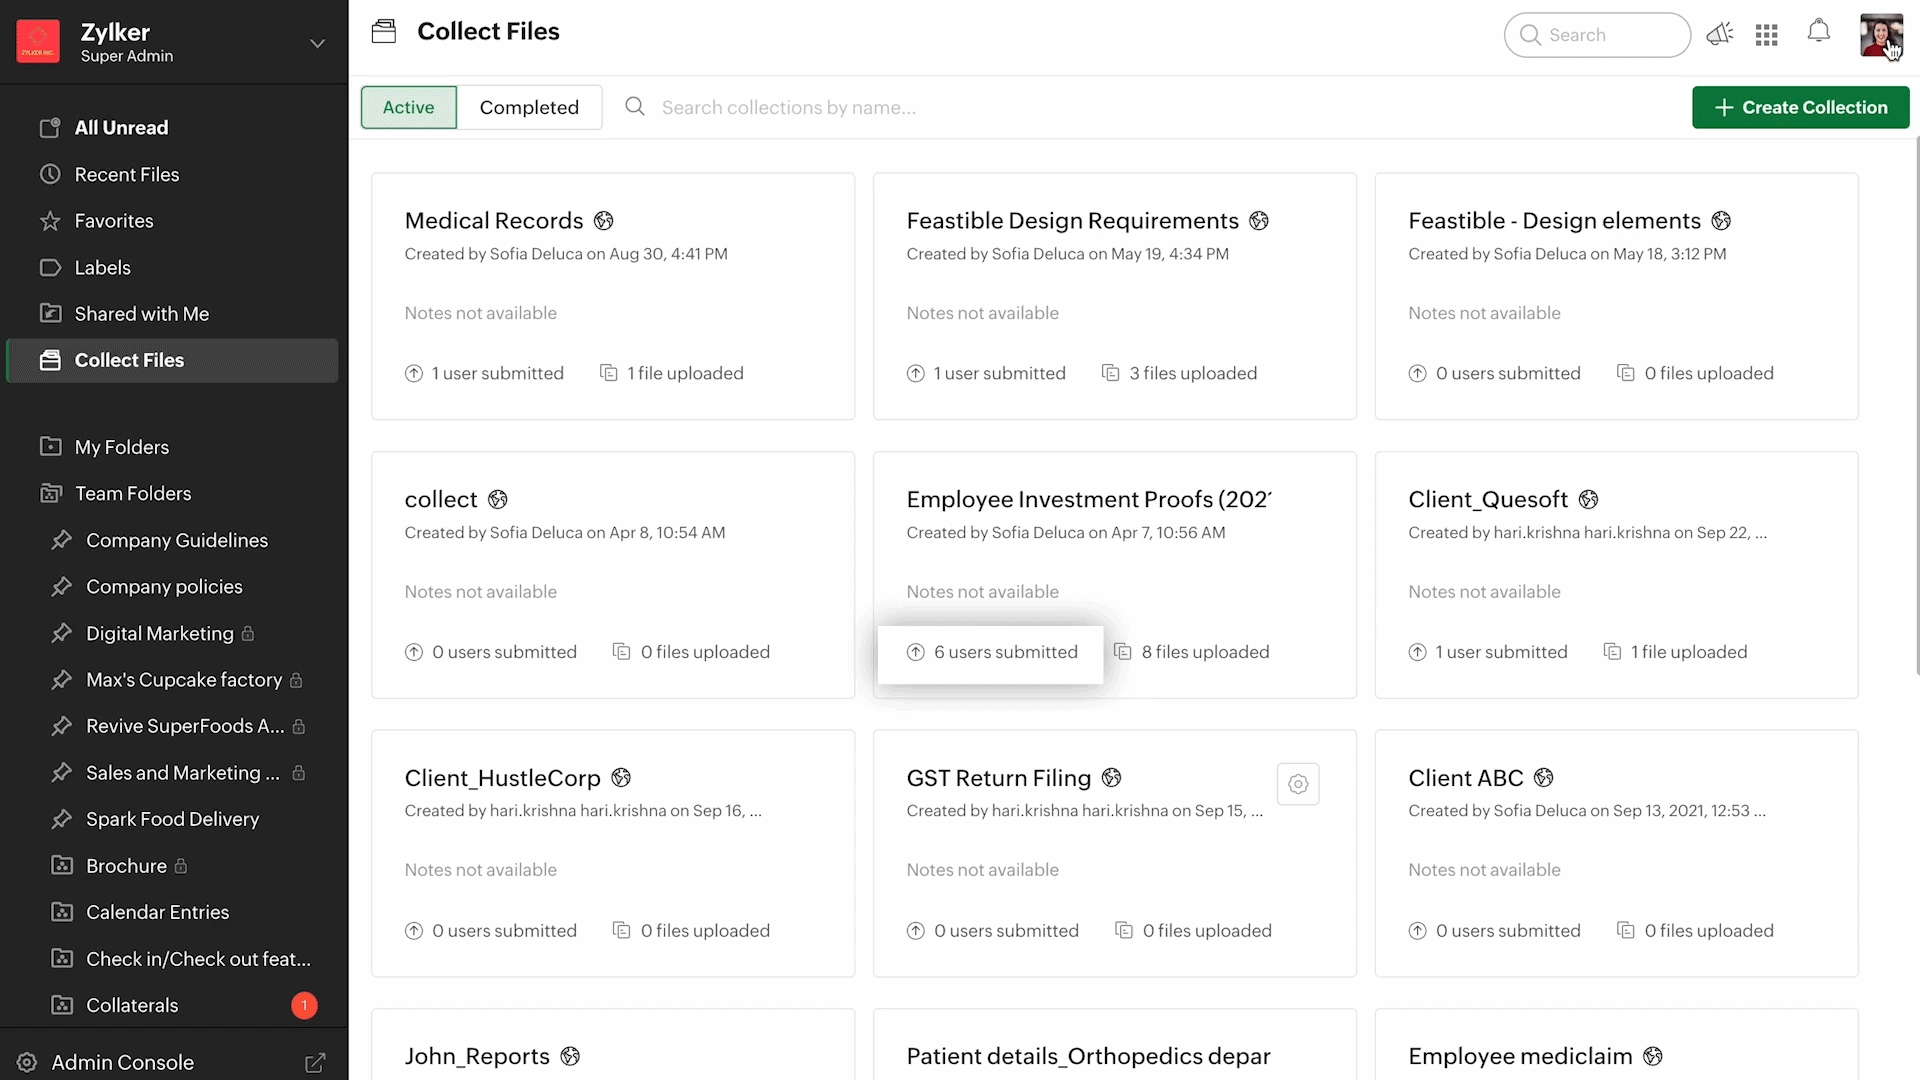Viewport: 1920px width, 1080px height.
Task: Open the user profile avatar
Action: [1880, 35]
